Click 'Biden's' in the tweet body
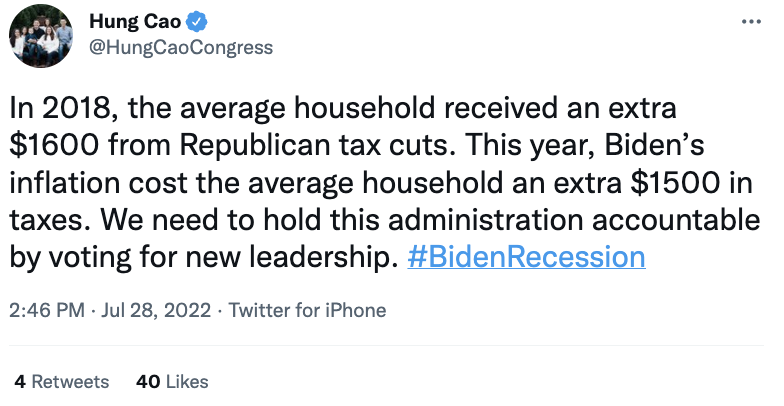784x406 pixels. click(654, 146)
